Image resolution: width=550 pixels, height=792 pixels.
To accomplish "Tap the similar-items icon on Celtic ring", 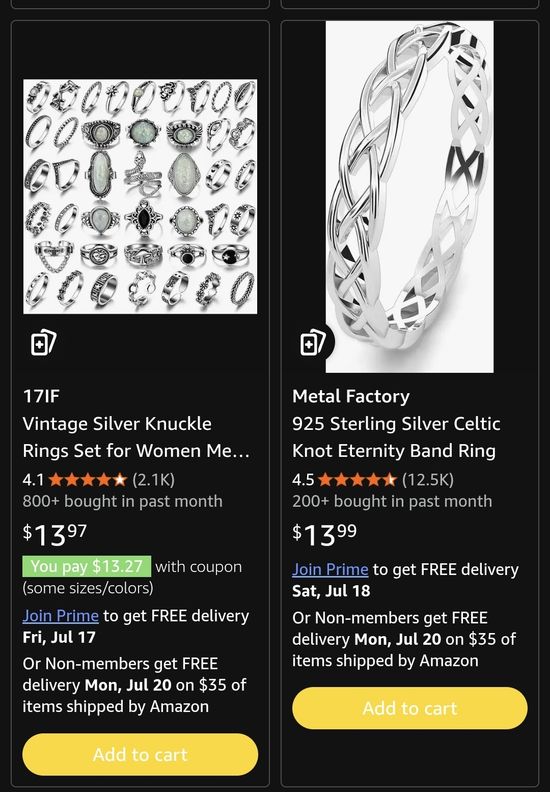I will [x=313, y=343].
